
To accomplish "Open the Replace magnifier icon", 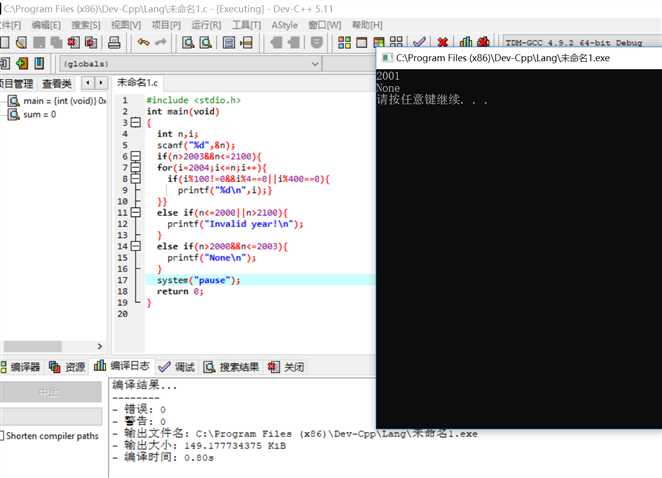I will 206,42.
